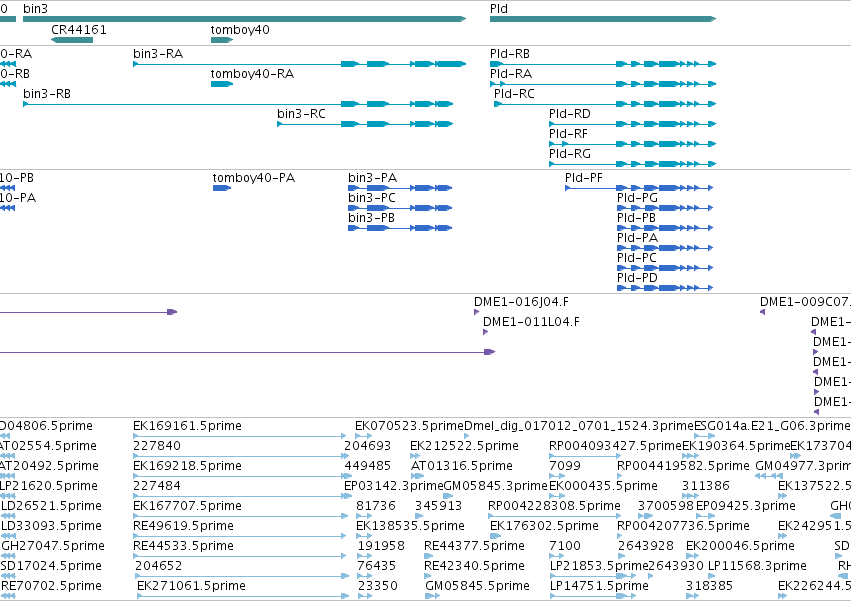This screenshot has height=601, width=851.
Task: Click the 311386 EST label
Action: pyautogui.click(x=706, y=486)
